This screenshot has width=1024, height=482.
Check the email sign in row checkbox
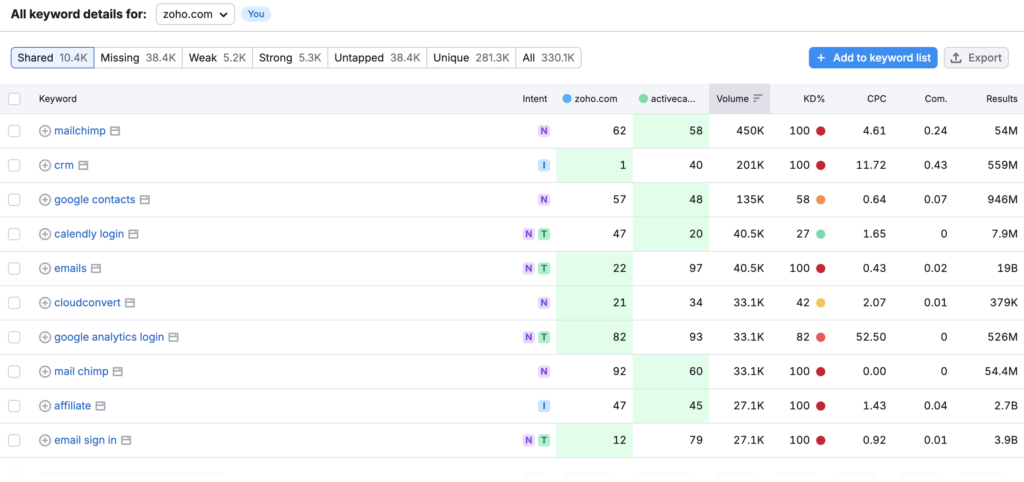[x=14, y=440]
